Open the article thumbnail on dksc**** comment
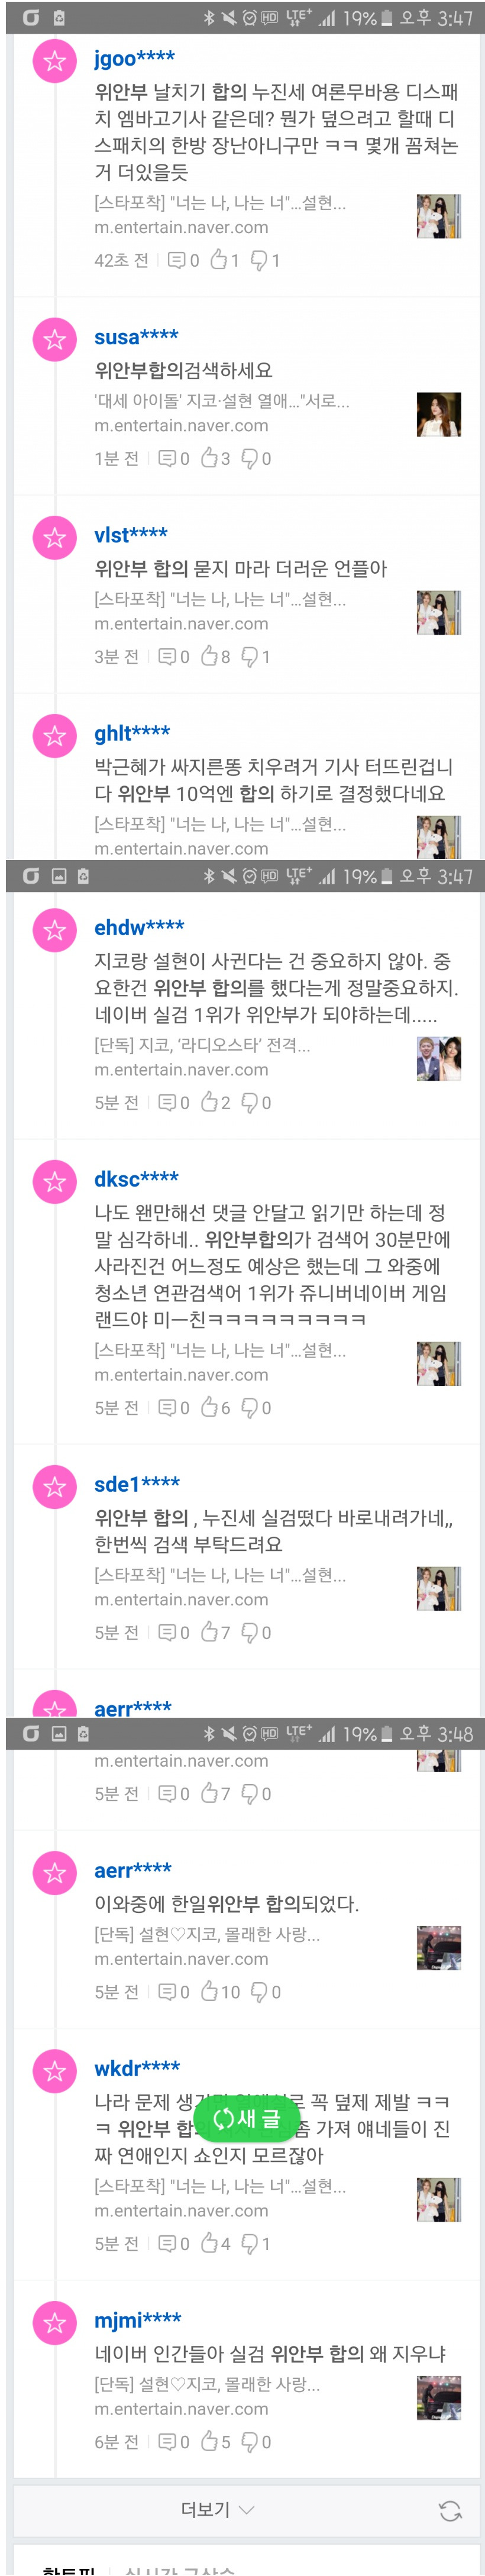Screen dimensions: 485x2576 439,1364
